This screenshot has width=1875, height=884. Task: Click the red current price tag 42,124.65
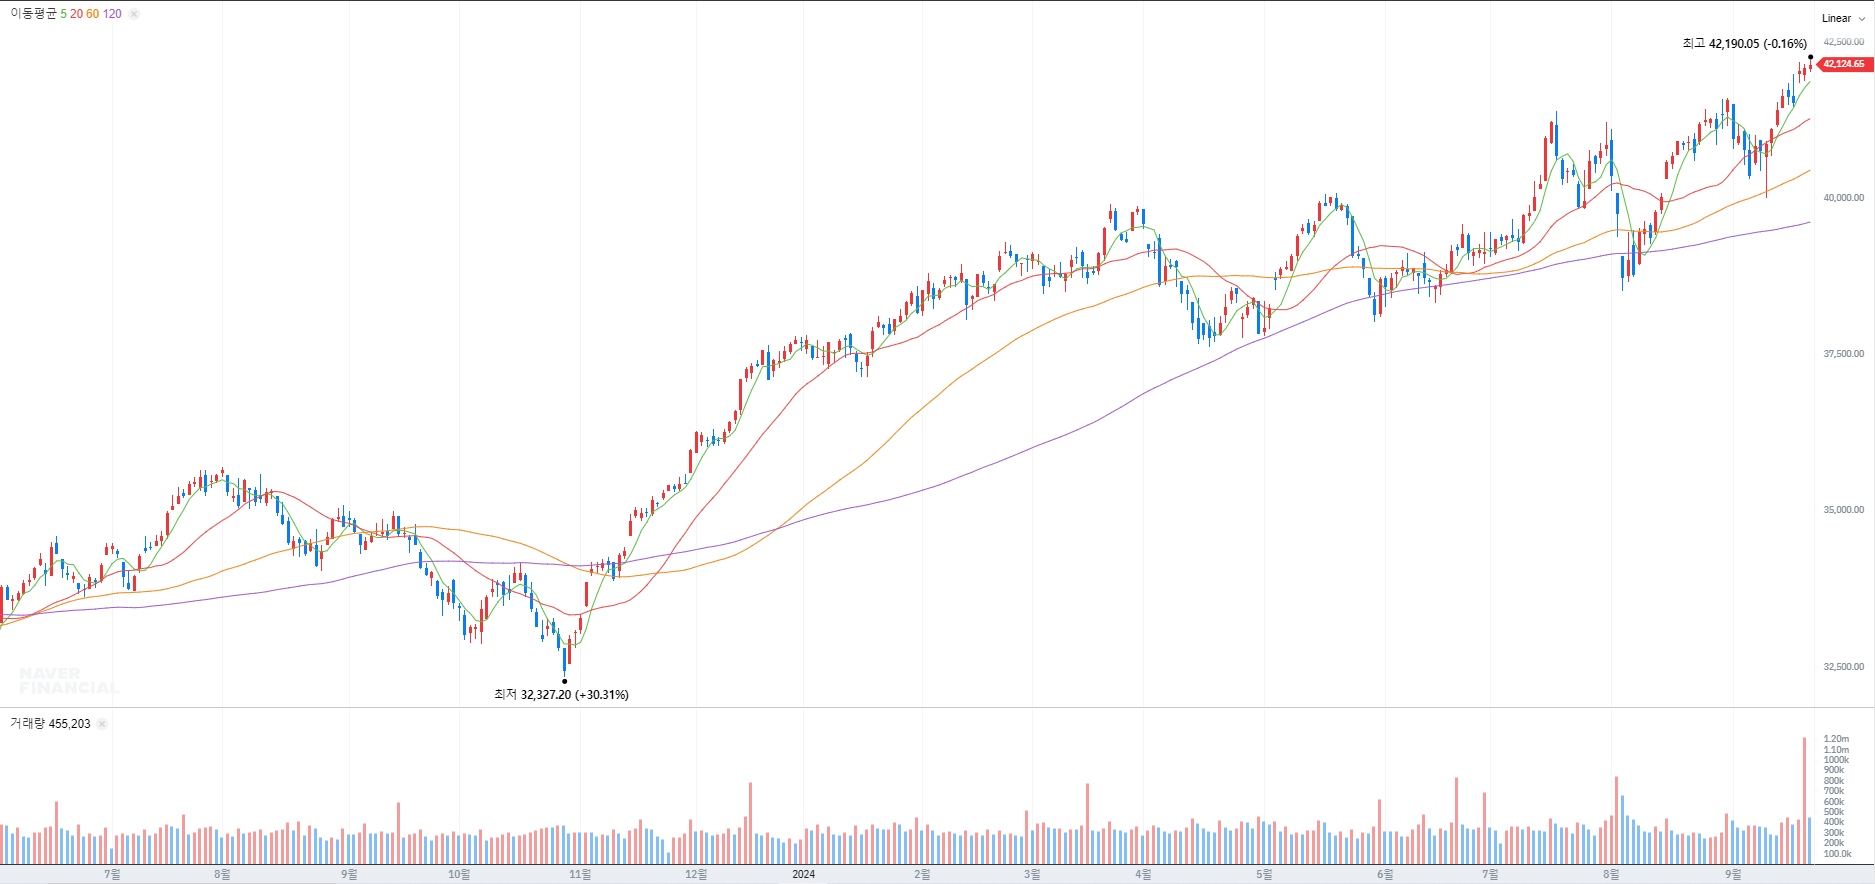1843,64
